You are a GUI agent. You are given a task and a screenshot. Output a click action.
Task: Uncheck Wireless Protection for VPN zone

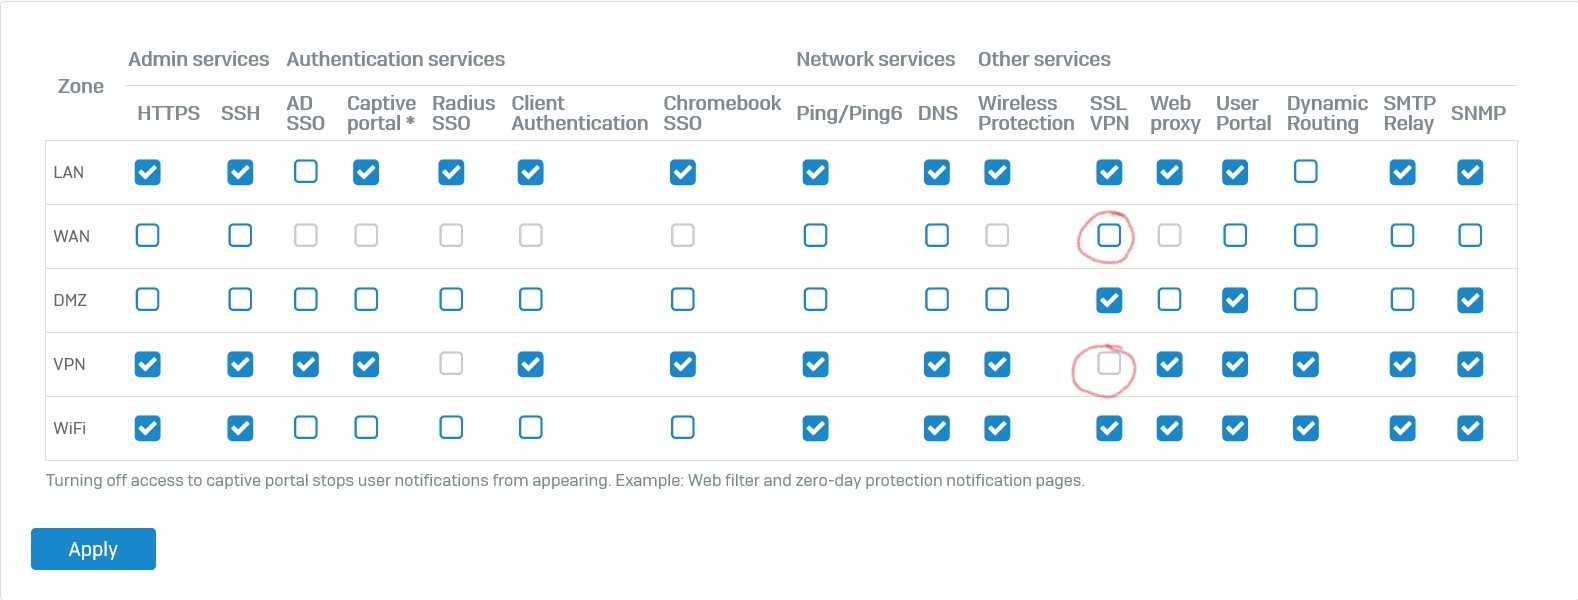[x=997, y=364]
